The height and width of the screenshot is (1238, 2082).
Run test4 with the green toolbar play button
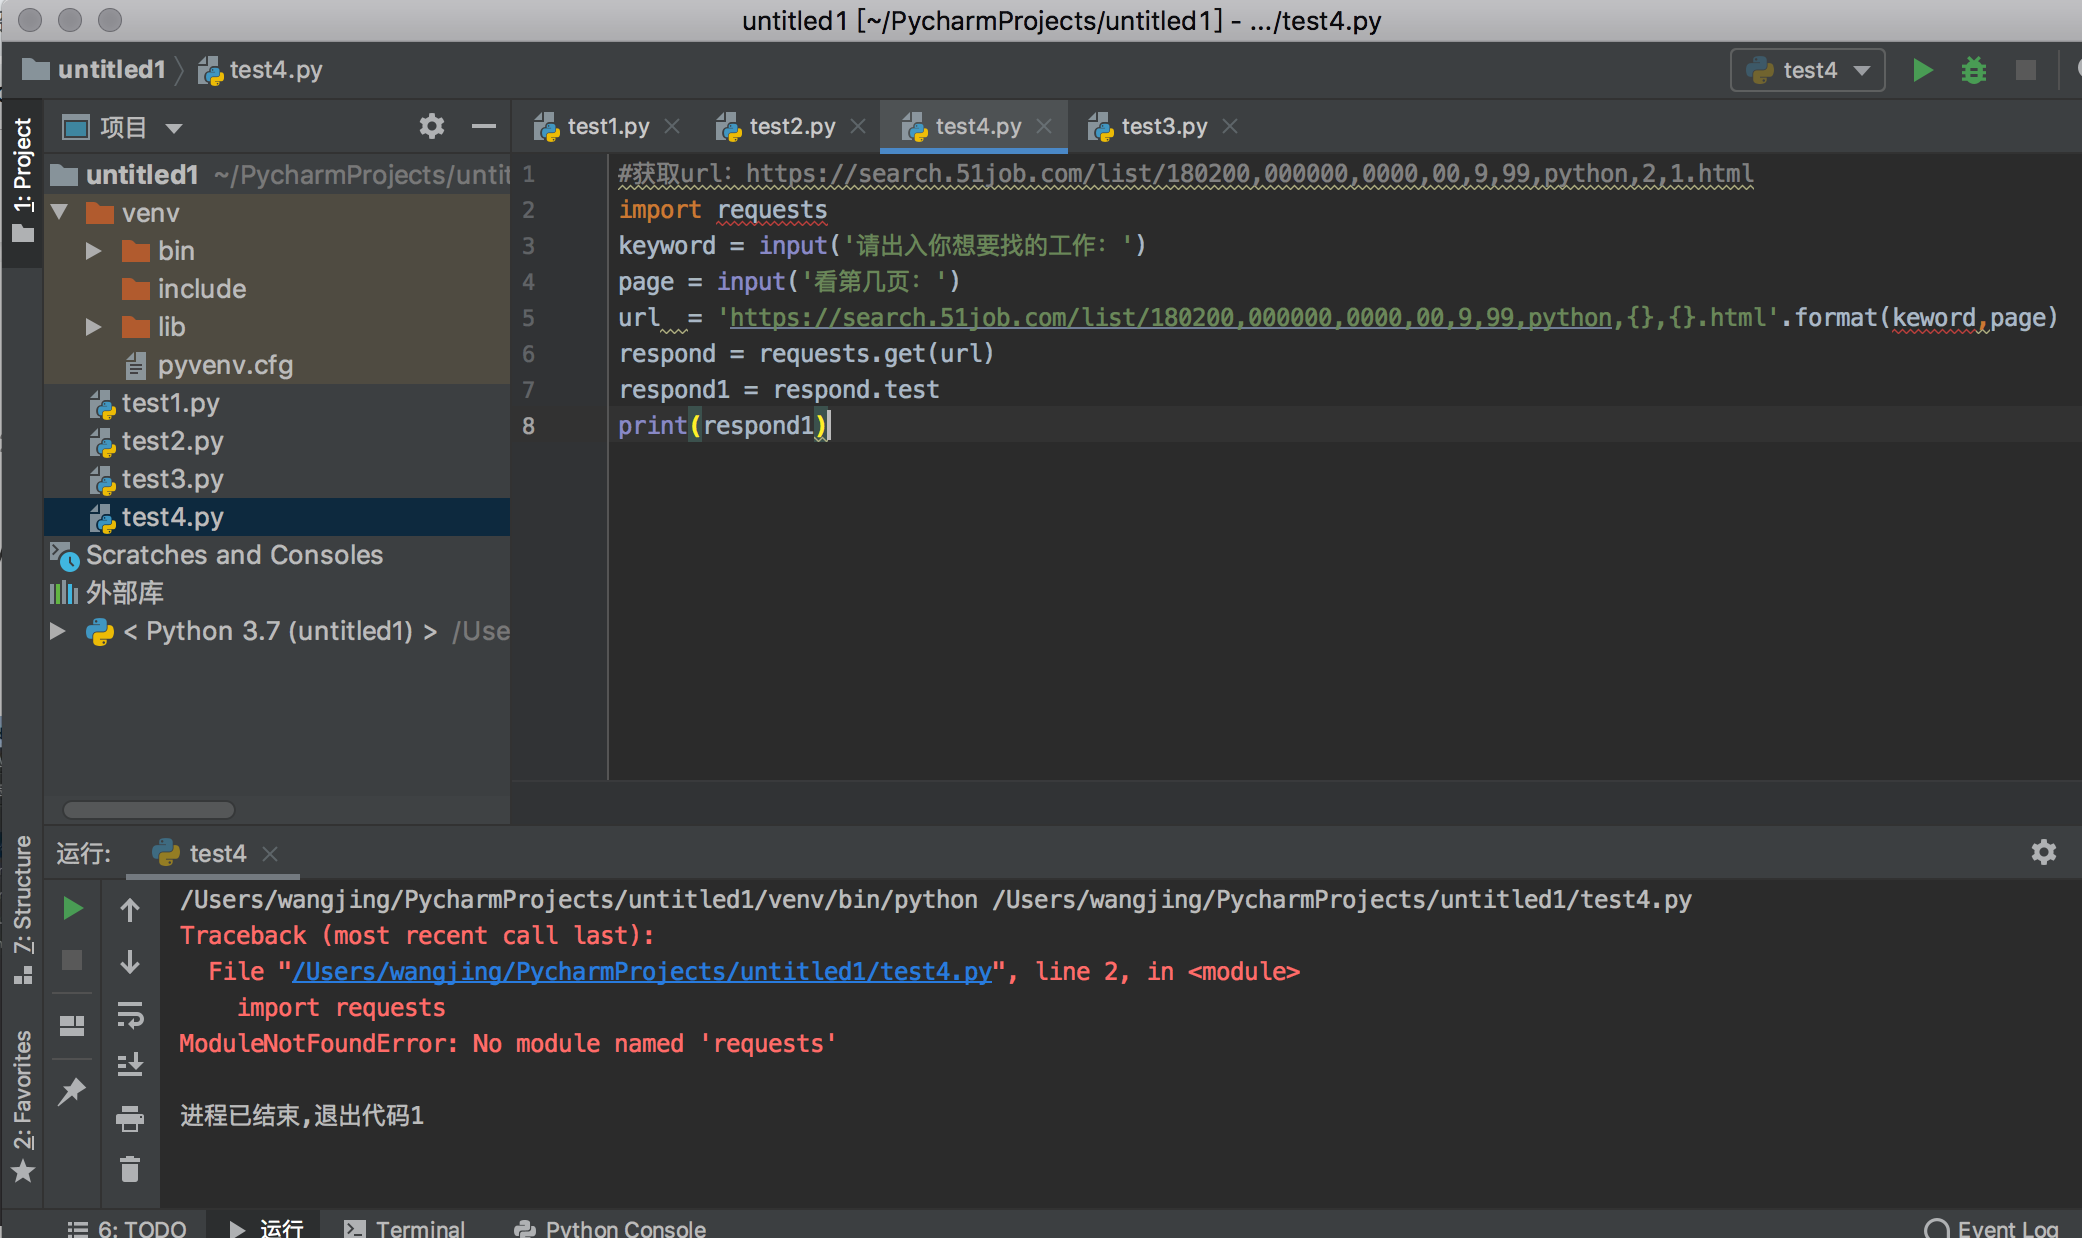click(1922, 70)
